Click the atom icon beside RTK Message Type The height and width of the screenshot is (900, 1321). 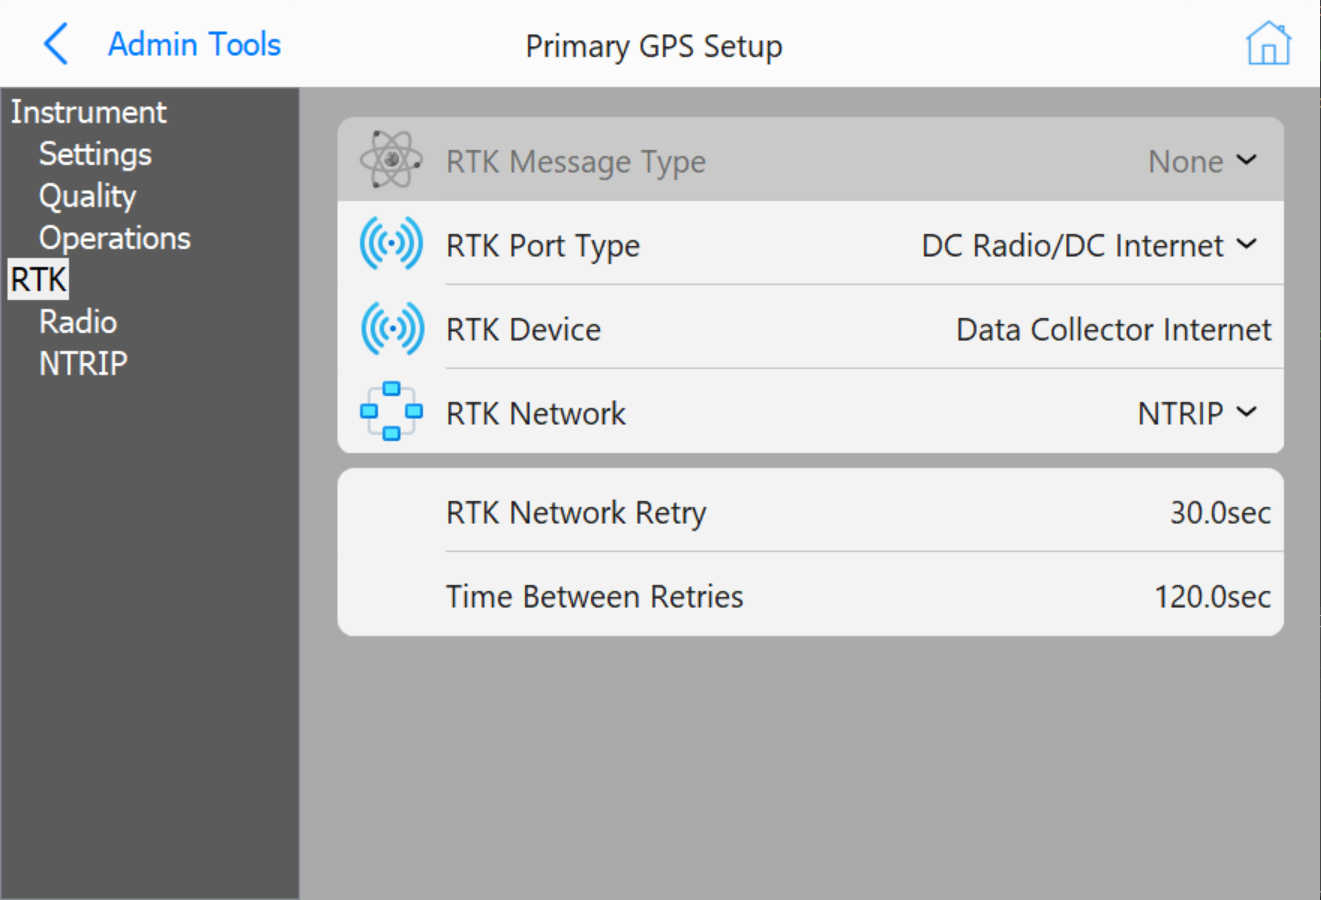click(391, 160)
